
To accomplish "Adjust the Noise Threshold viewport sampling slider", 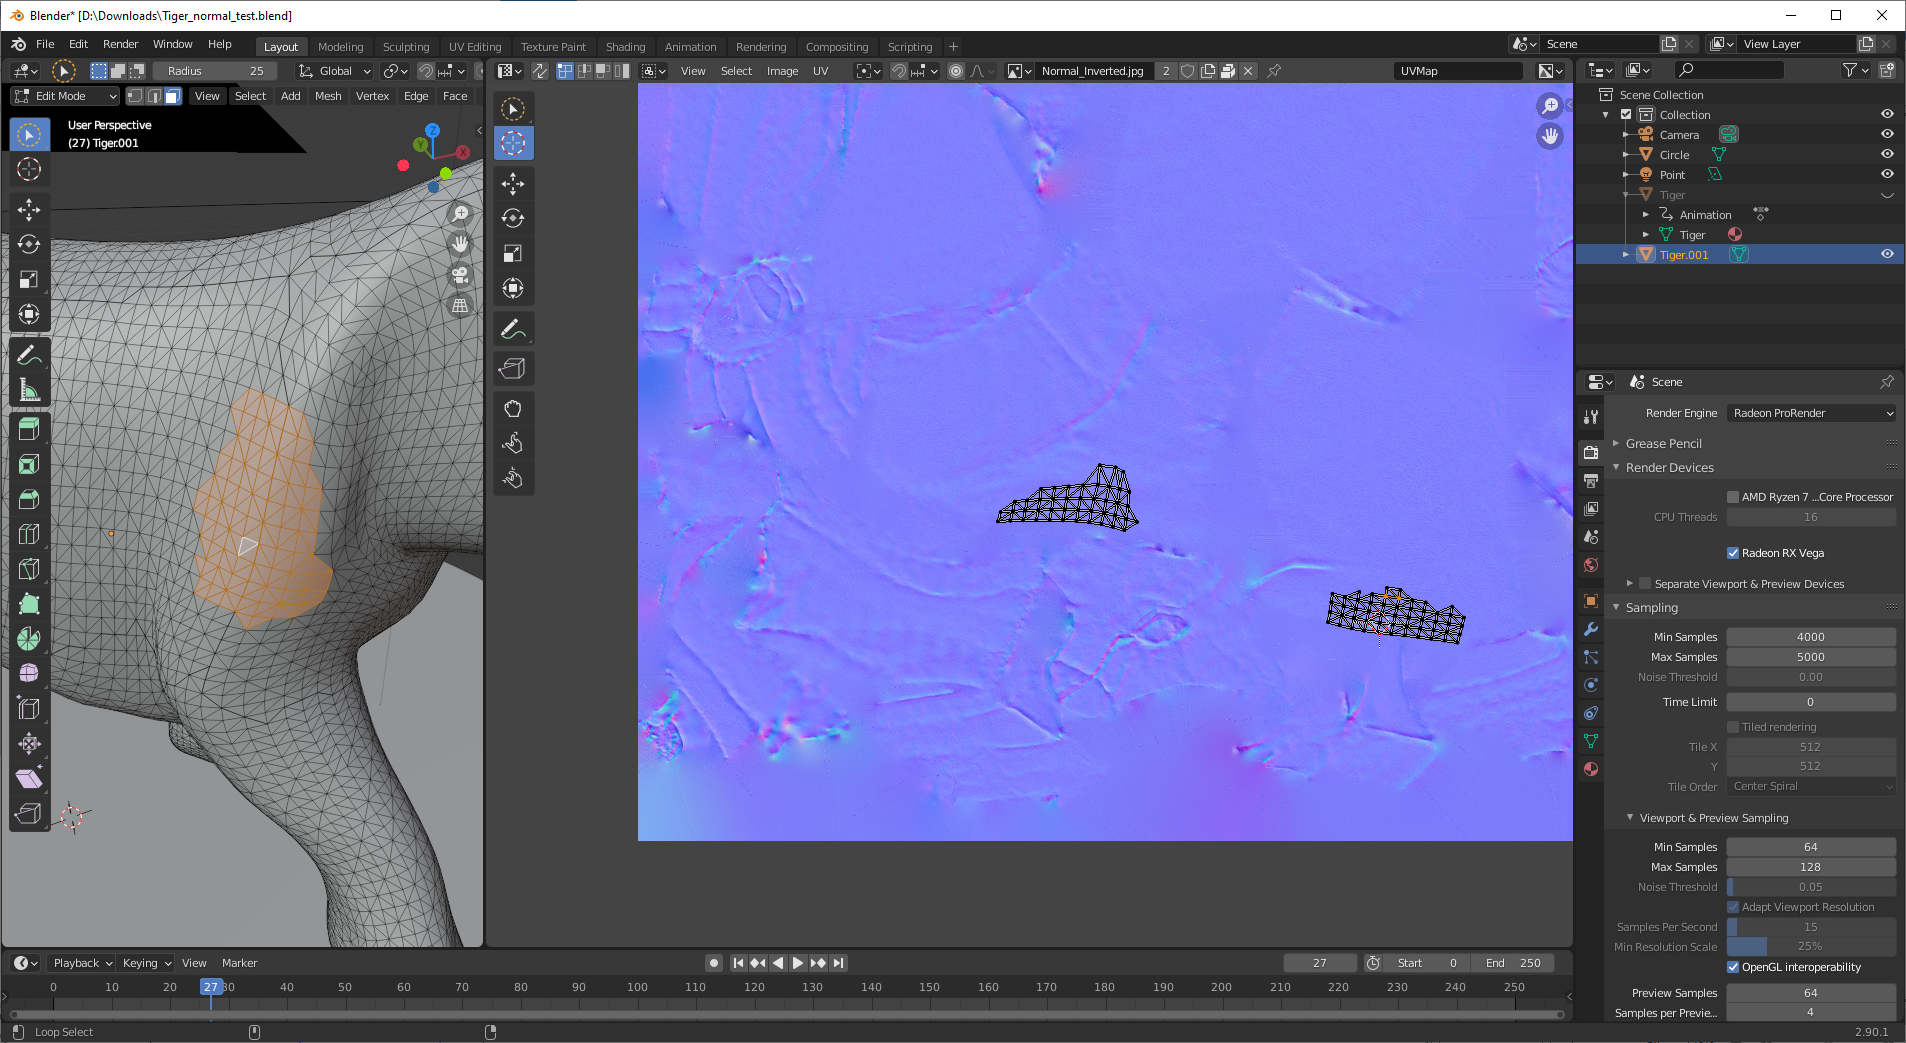I will [x=1810, y=886].
